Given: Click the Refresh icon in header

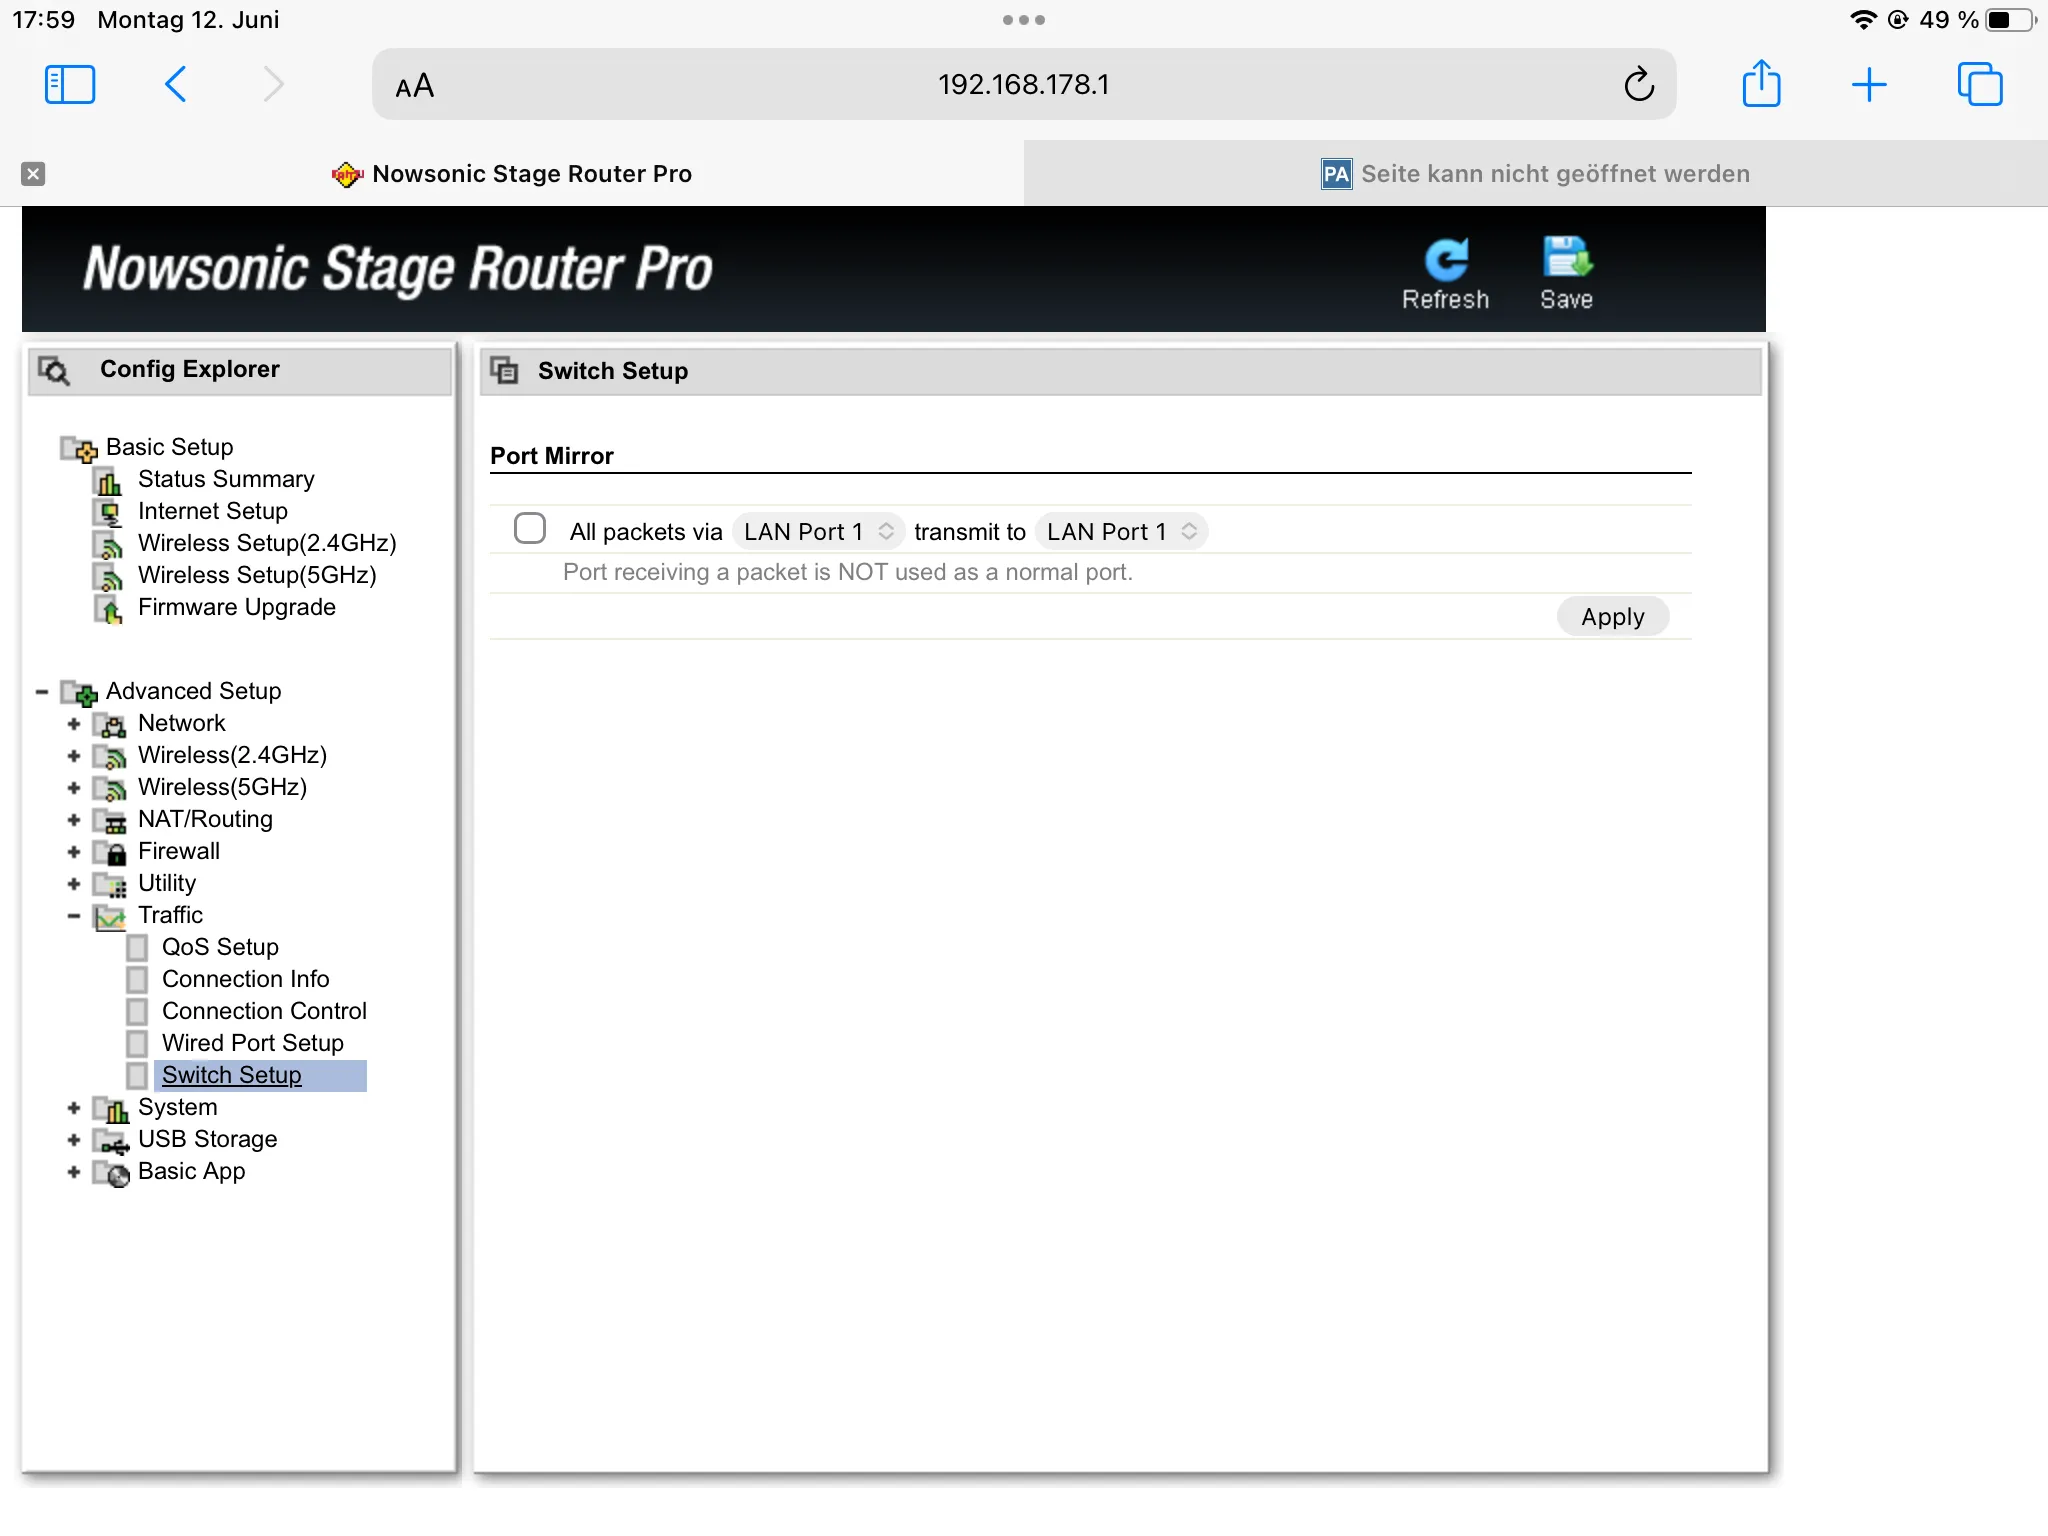Looking at the screenshot, I should (1445, 260).
